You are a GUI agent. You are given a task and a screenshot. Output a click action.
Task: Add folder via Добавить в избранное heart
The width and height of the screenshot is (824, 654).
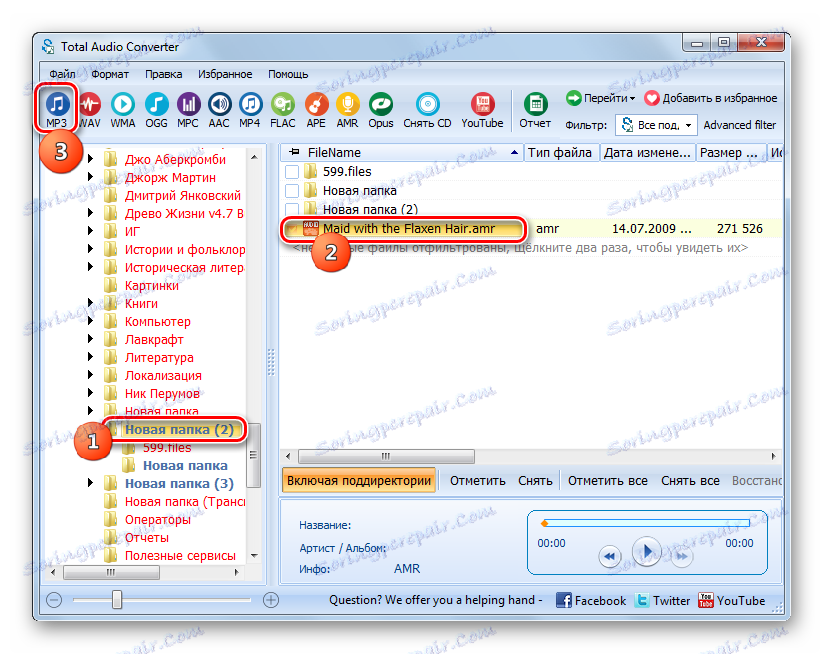(x=652, y=98)
